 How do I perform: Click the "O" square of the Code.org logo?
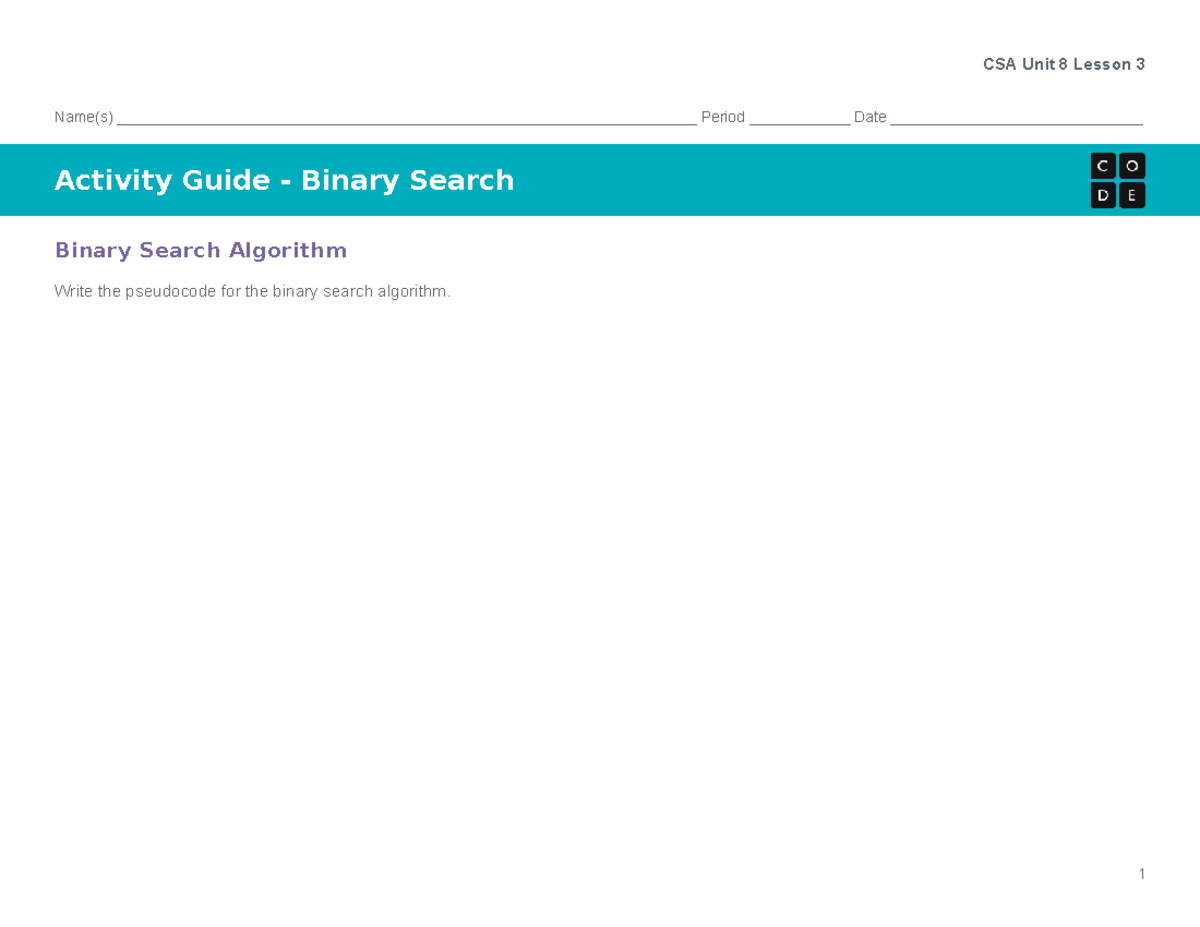pos(1131,165)
